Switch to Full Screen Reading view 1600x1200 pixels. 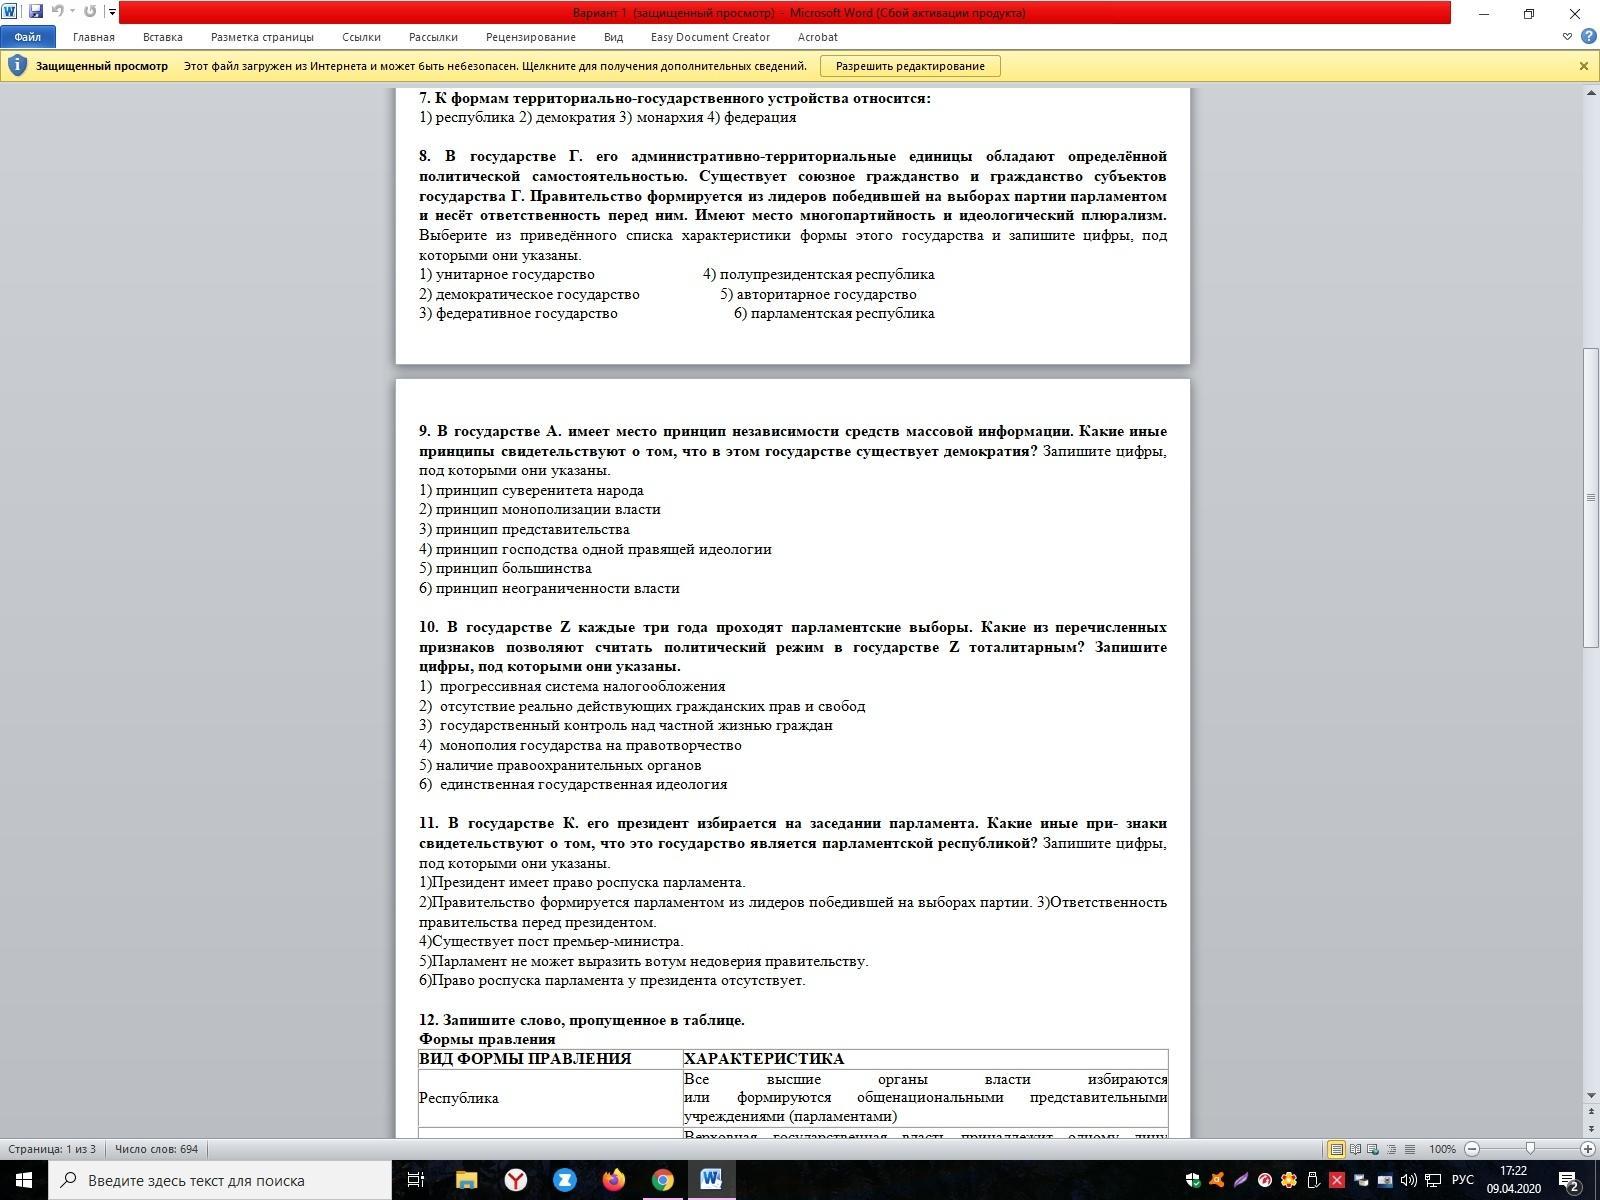1355,1149
